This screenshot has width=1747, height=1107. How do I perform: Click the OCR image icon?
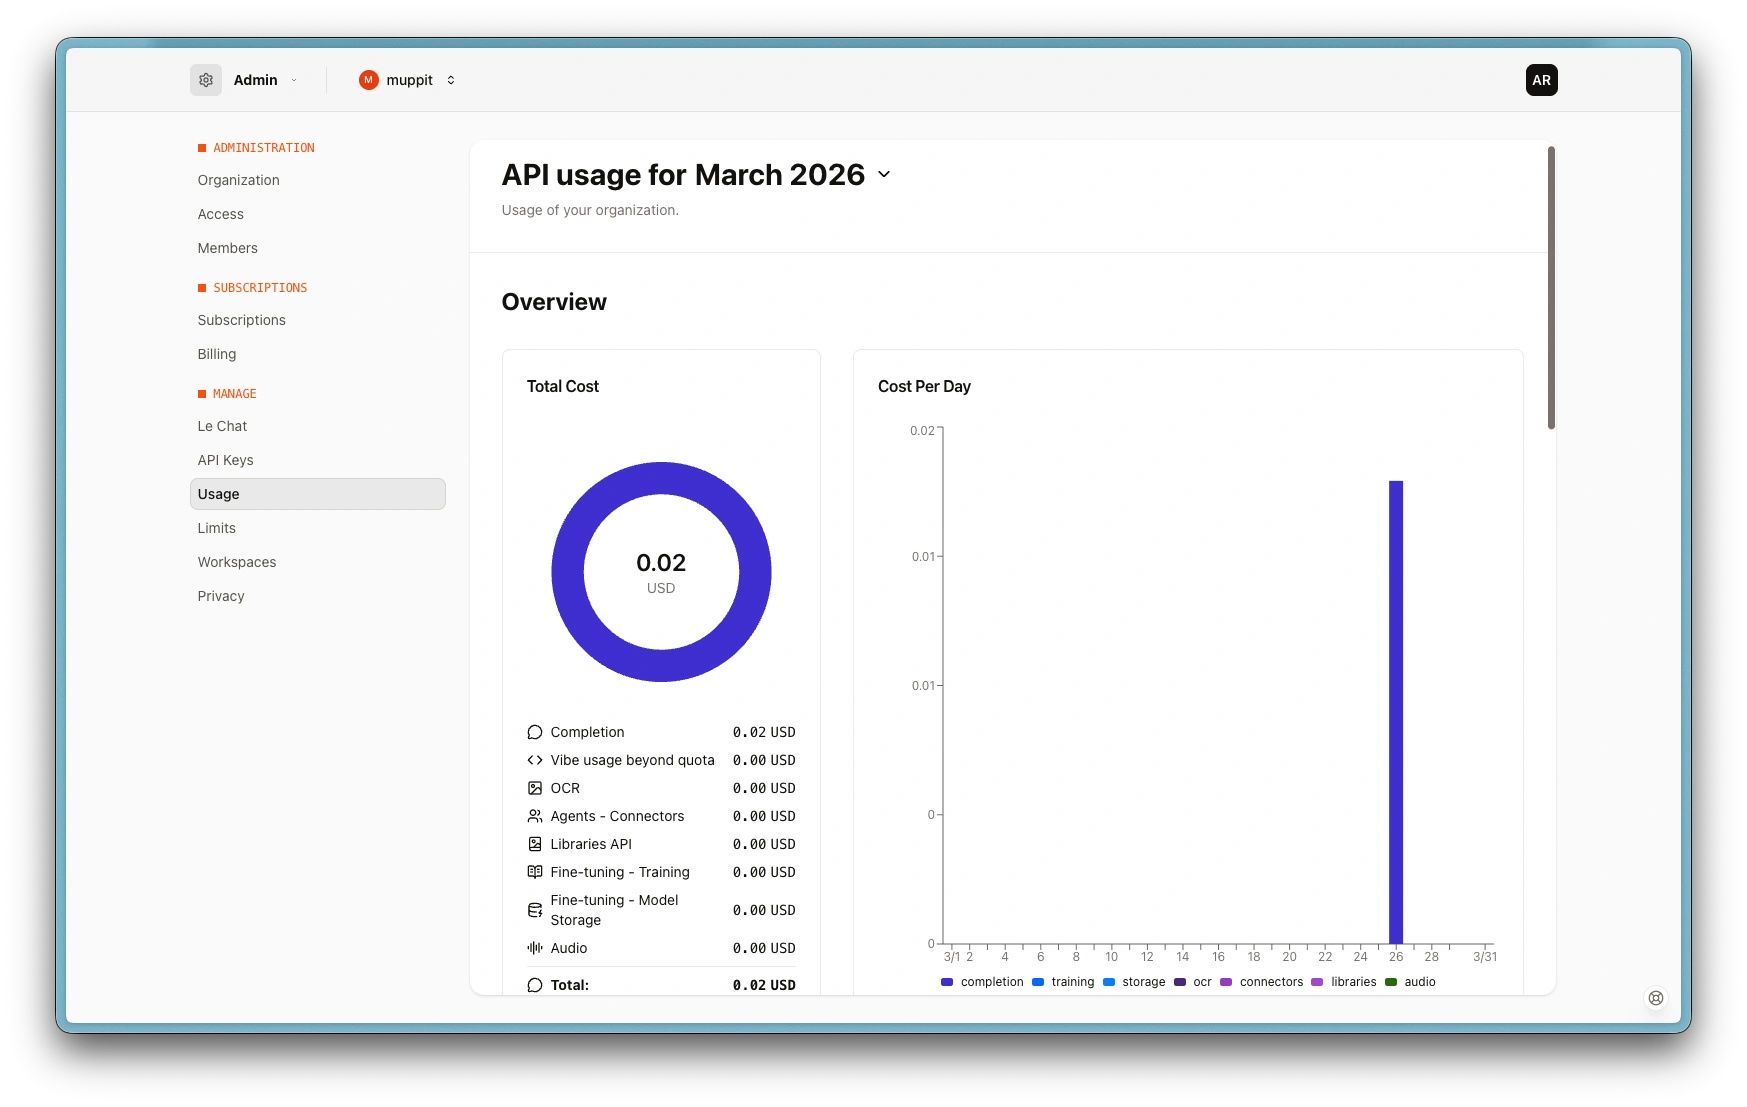535,788
